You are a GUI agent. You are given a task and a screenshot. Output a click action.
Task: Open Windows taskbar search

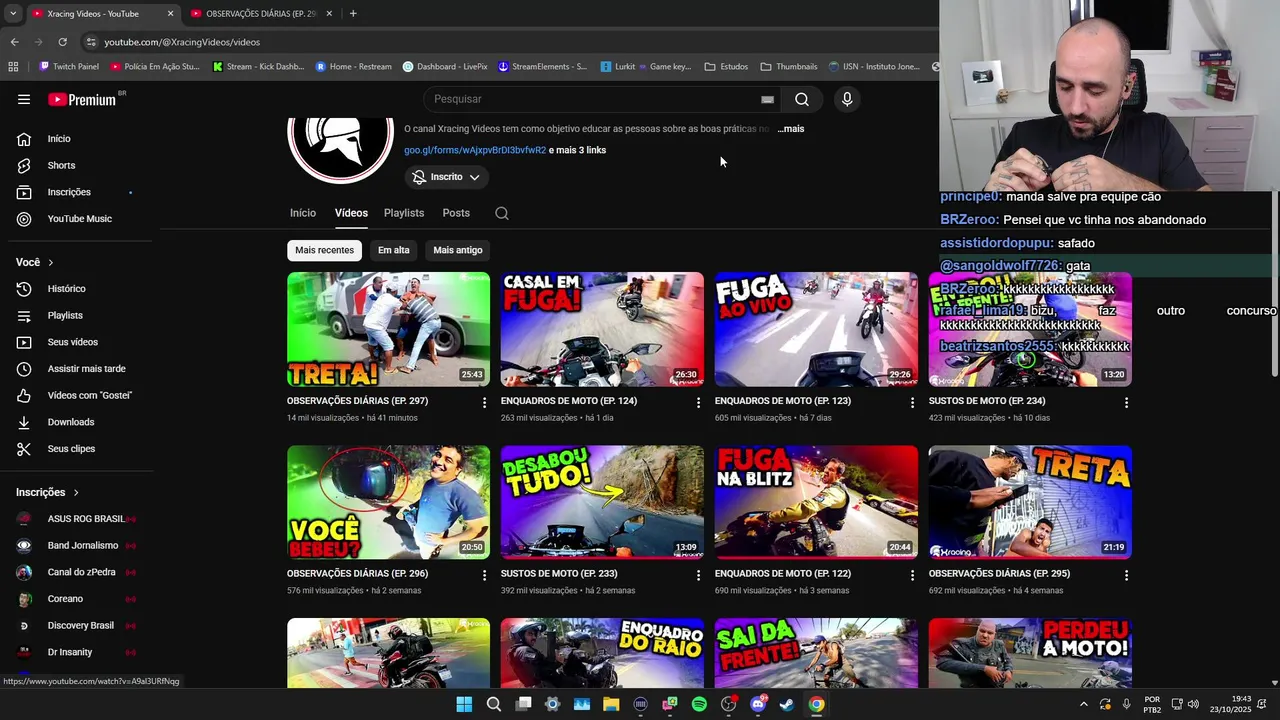[494, 704]
